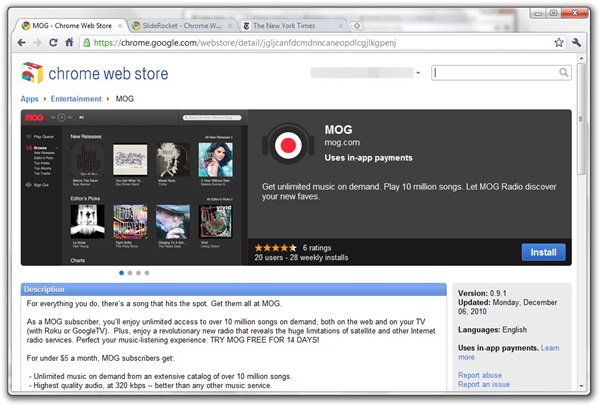This screenshot has width=600, height=406.
Task: Click the Languages: English text
Action: click(x=492, y=329)
